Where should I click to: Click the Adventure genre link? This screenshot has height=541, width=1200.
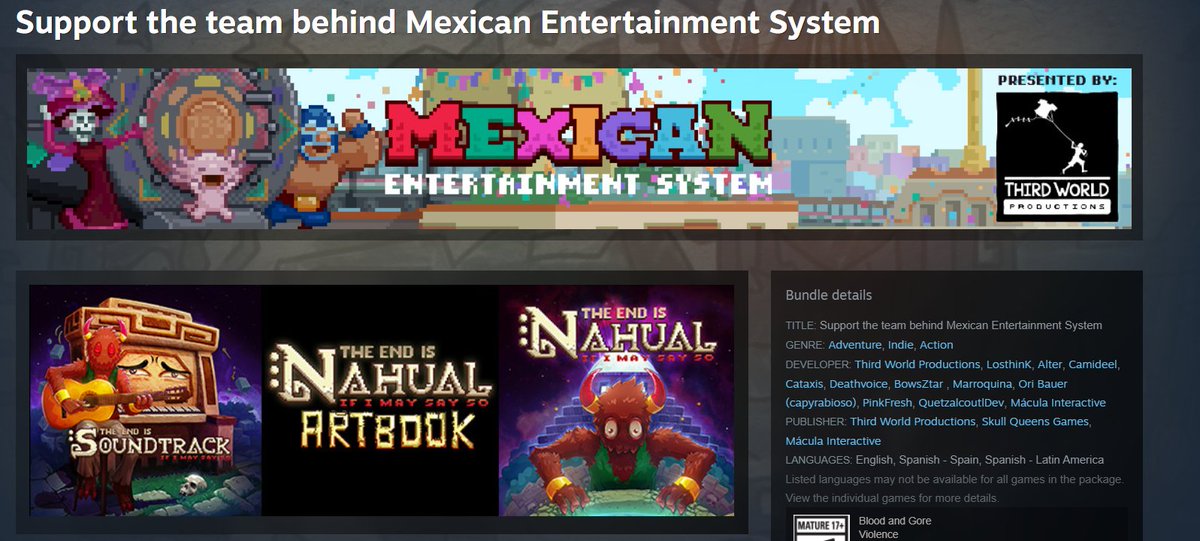855,345
